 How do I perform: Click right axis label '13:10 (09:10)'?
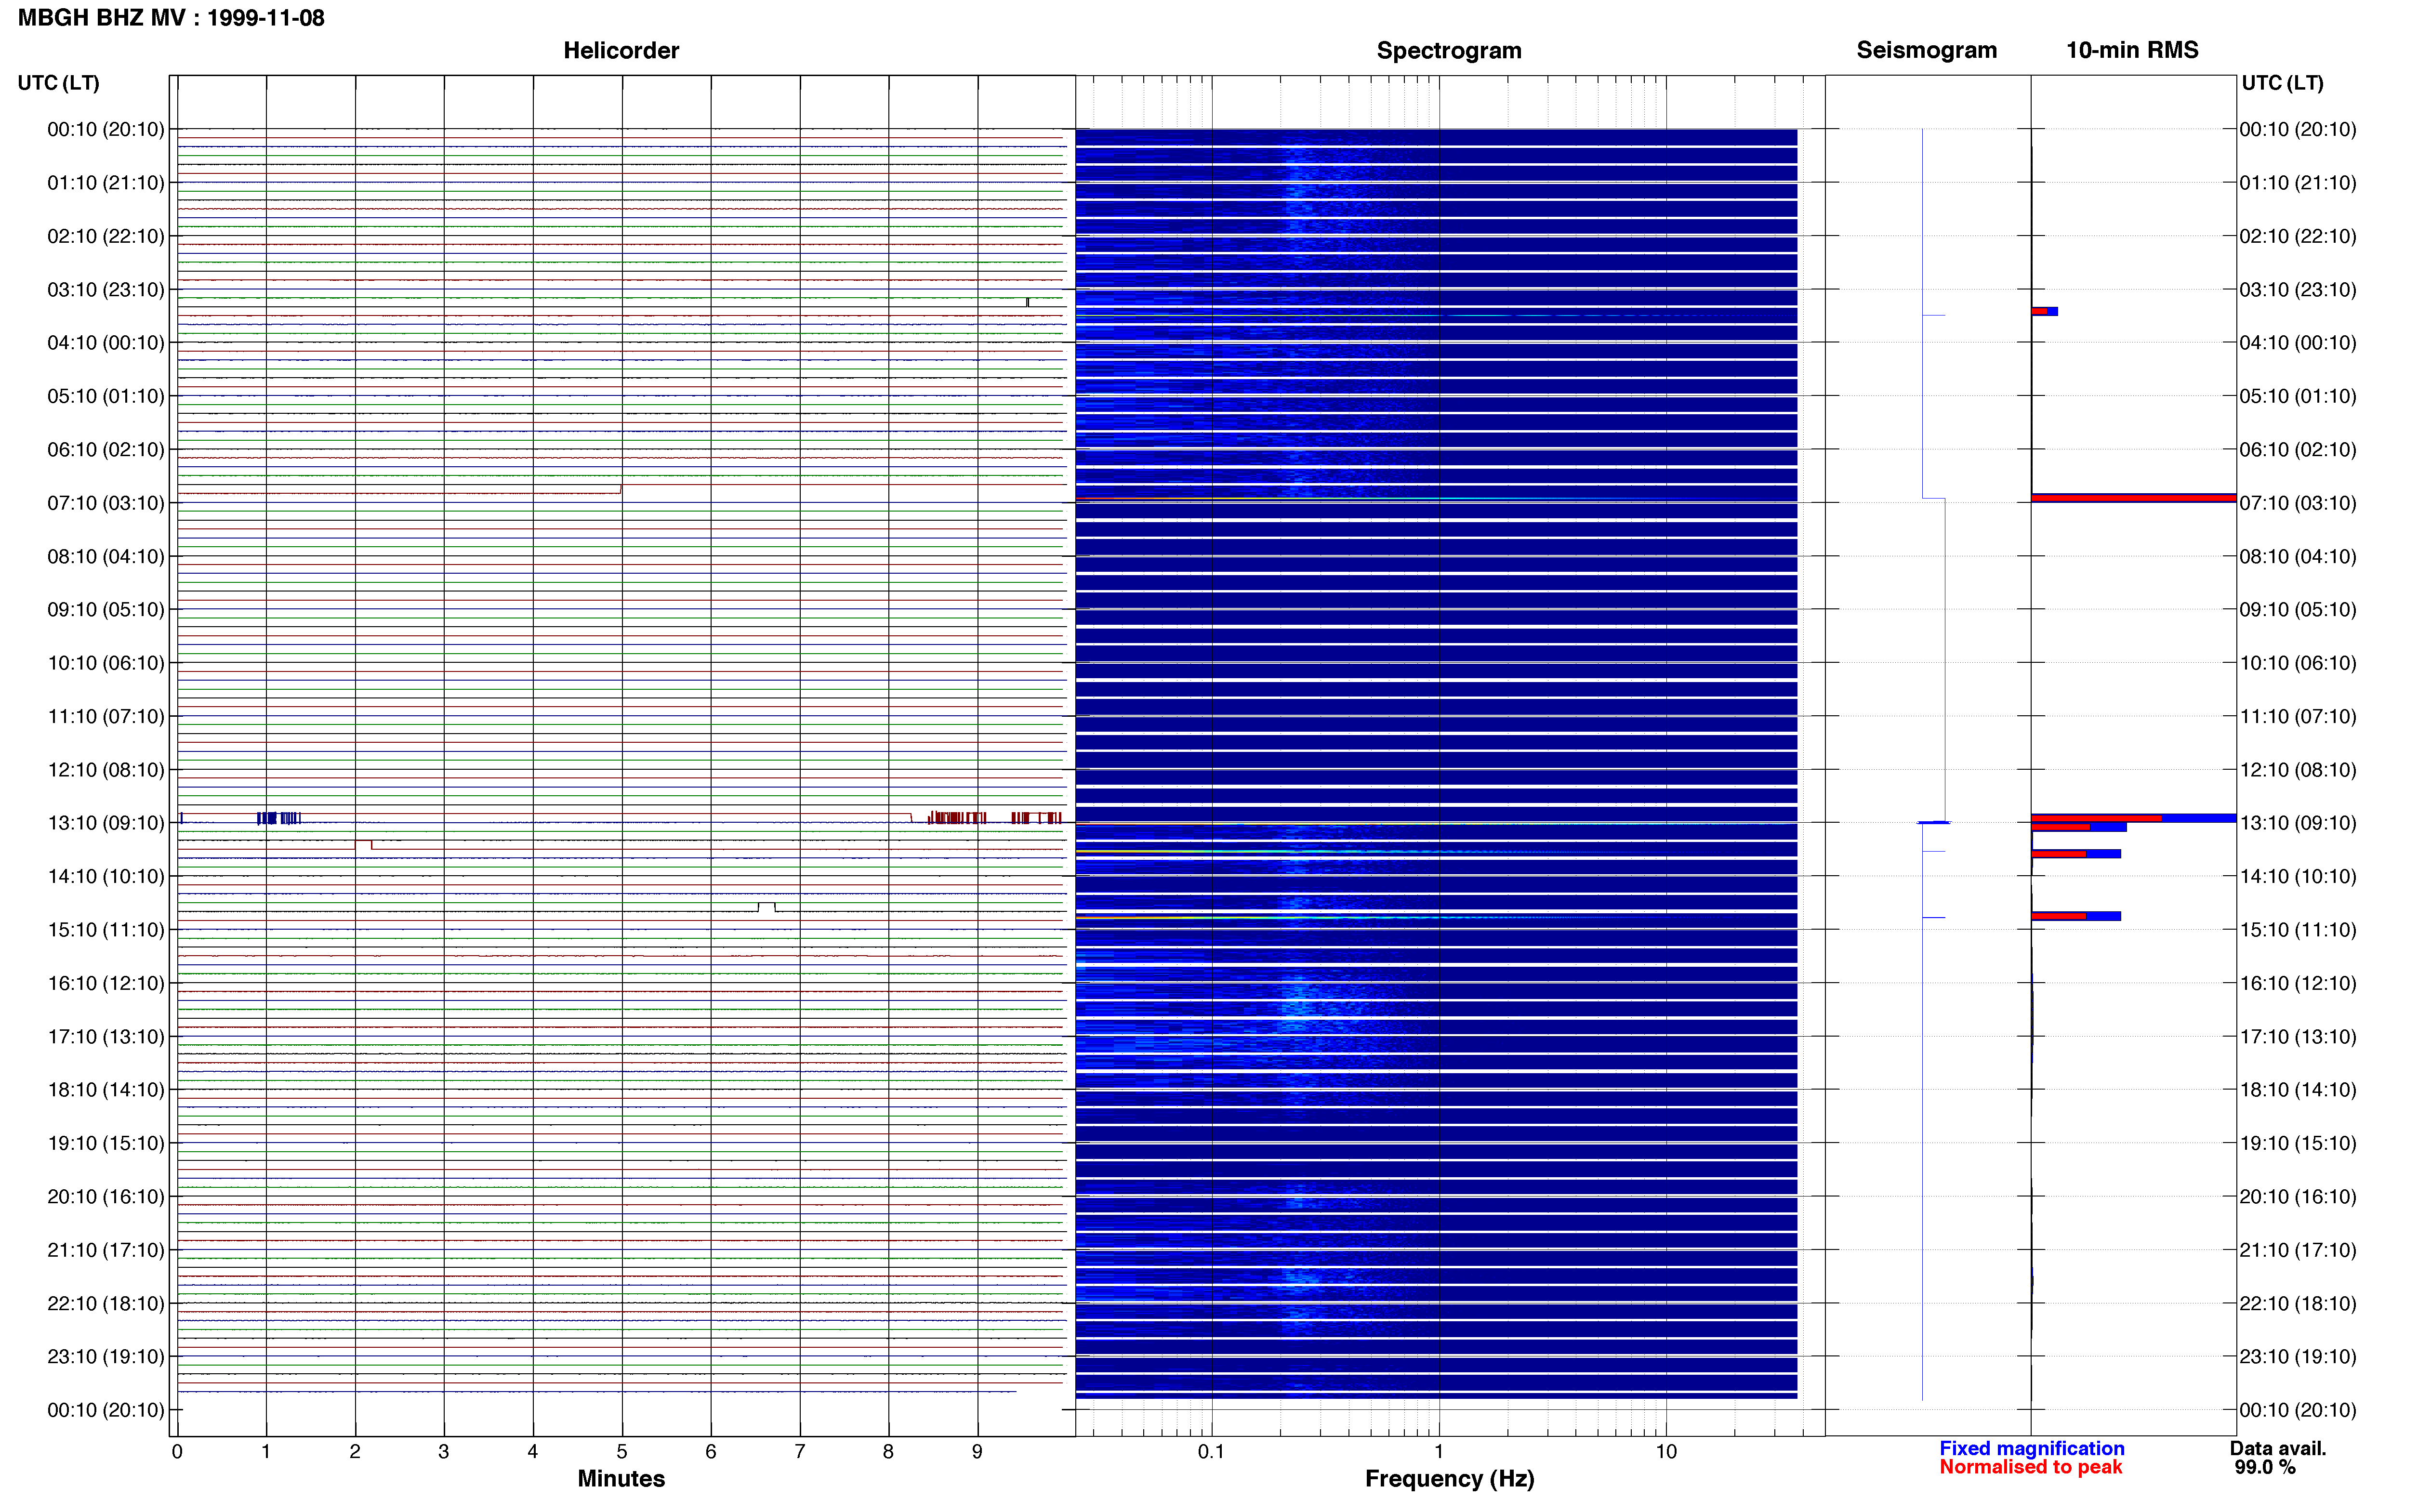pyautogui.click(x=2298, y=822)
